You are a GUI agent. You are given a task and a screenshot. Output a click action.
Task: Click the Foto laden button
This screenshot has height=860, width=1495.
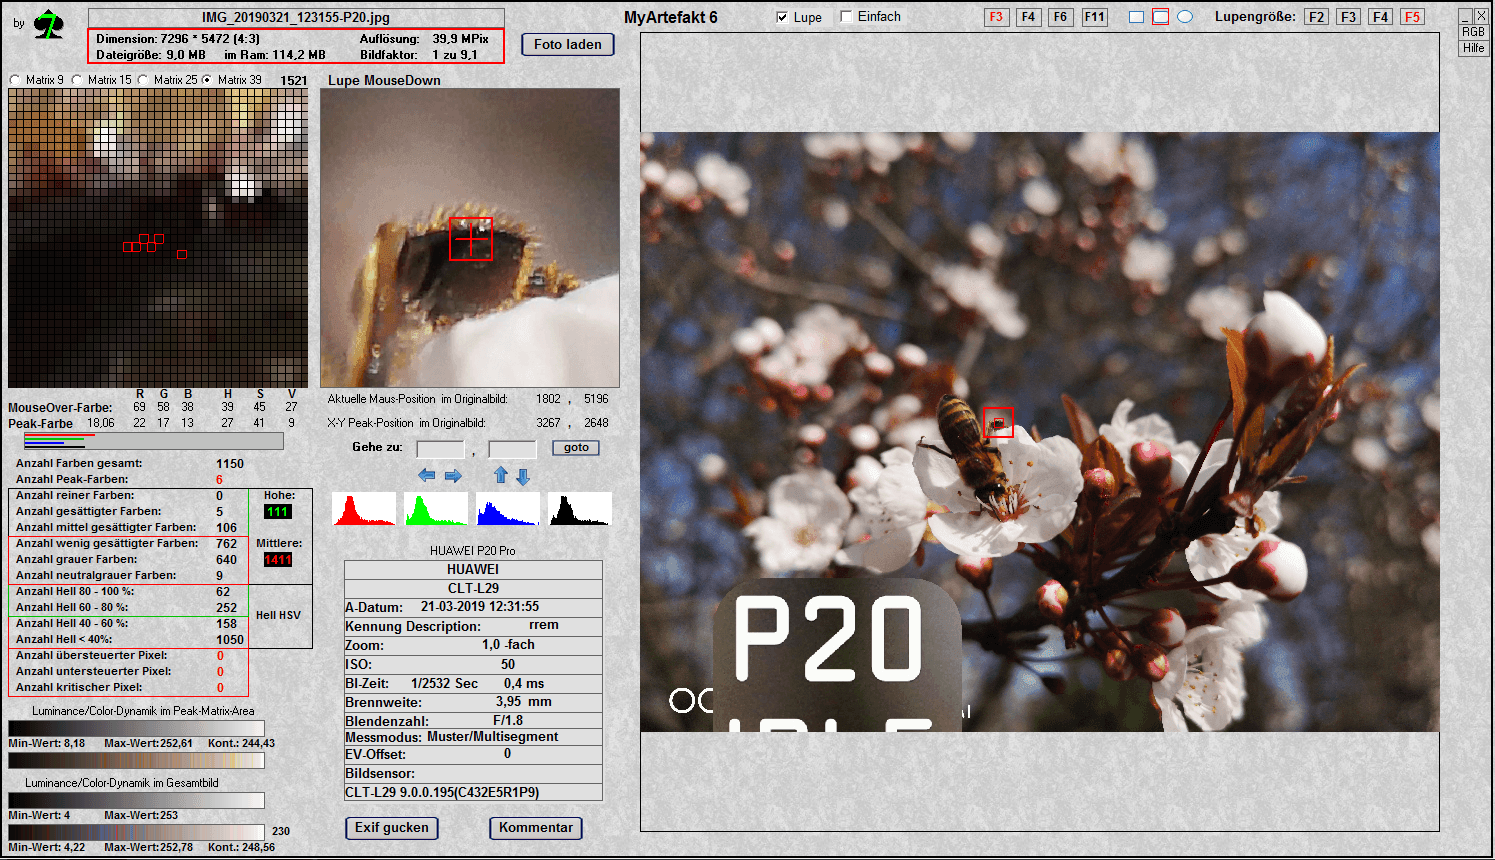[568, 45]
